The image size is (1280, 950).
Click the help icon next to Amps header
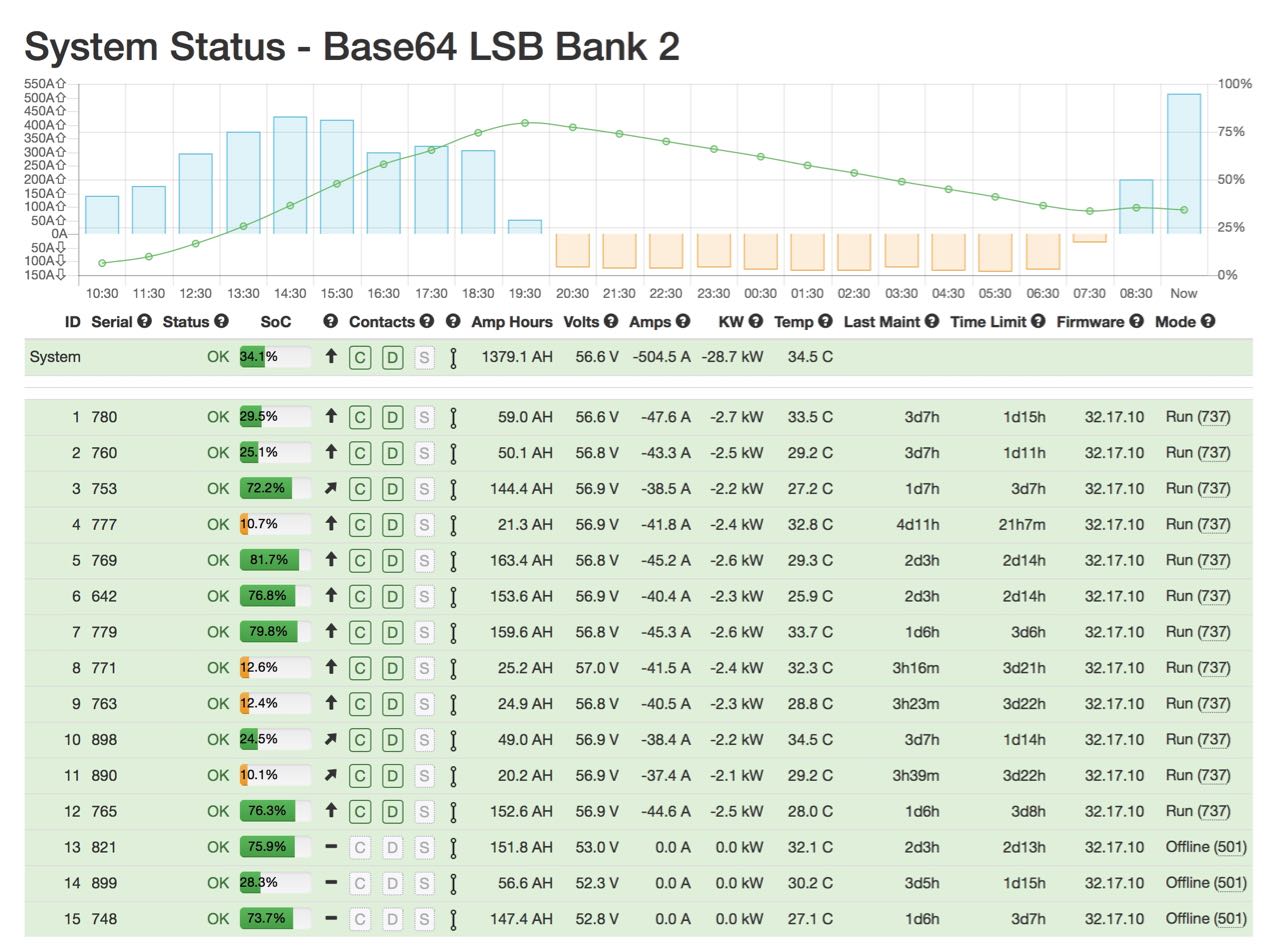coord(683,322)
